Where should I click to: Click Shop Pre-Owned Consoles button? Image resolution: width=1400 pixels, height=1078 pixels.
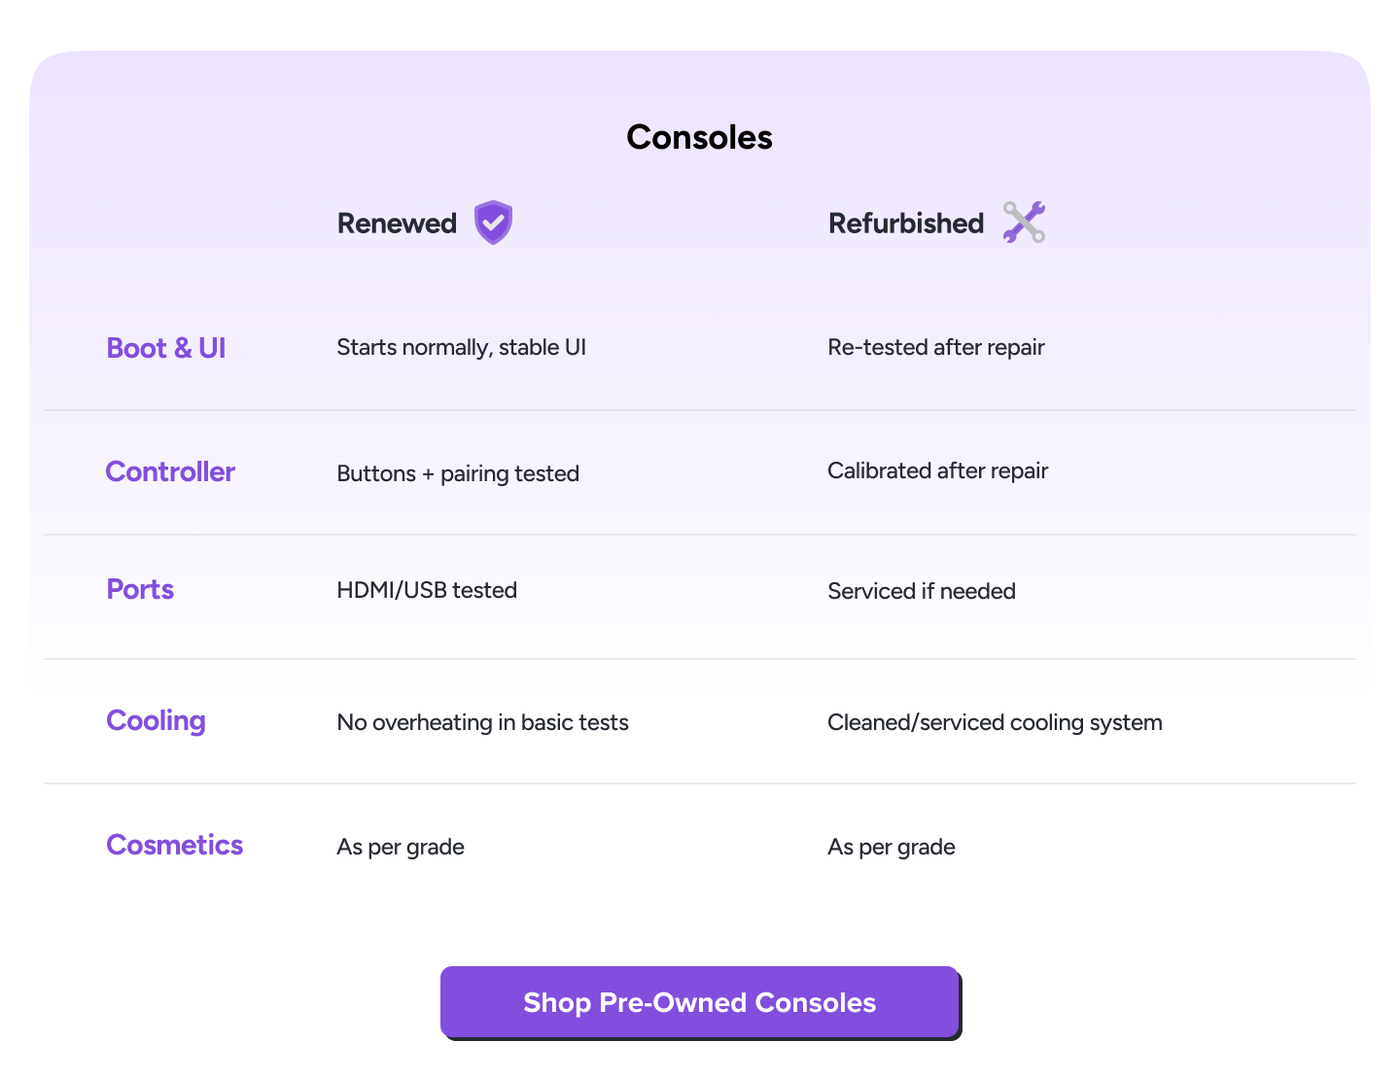point(699,1002)
